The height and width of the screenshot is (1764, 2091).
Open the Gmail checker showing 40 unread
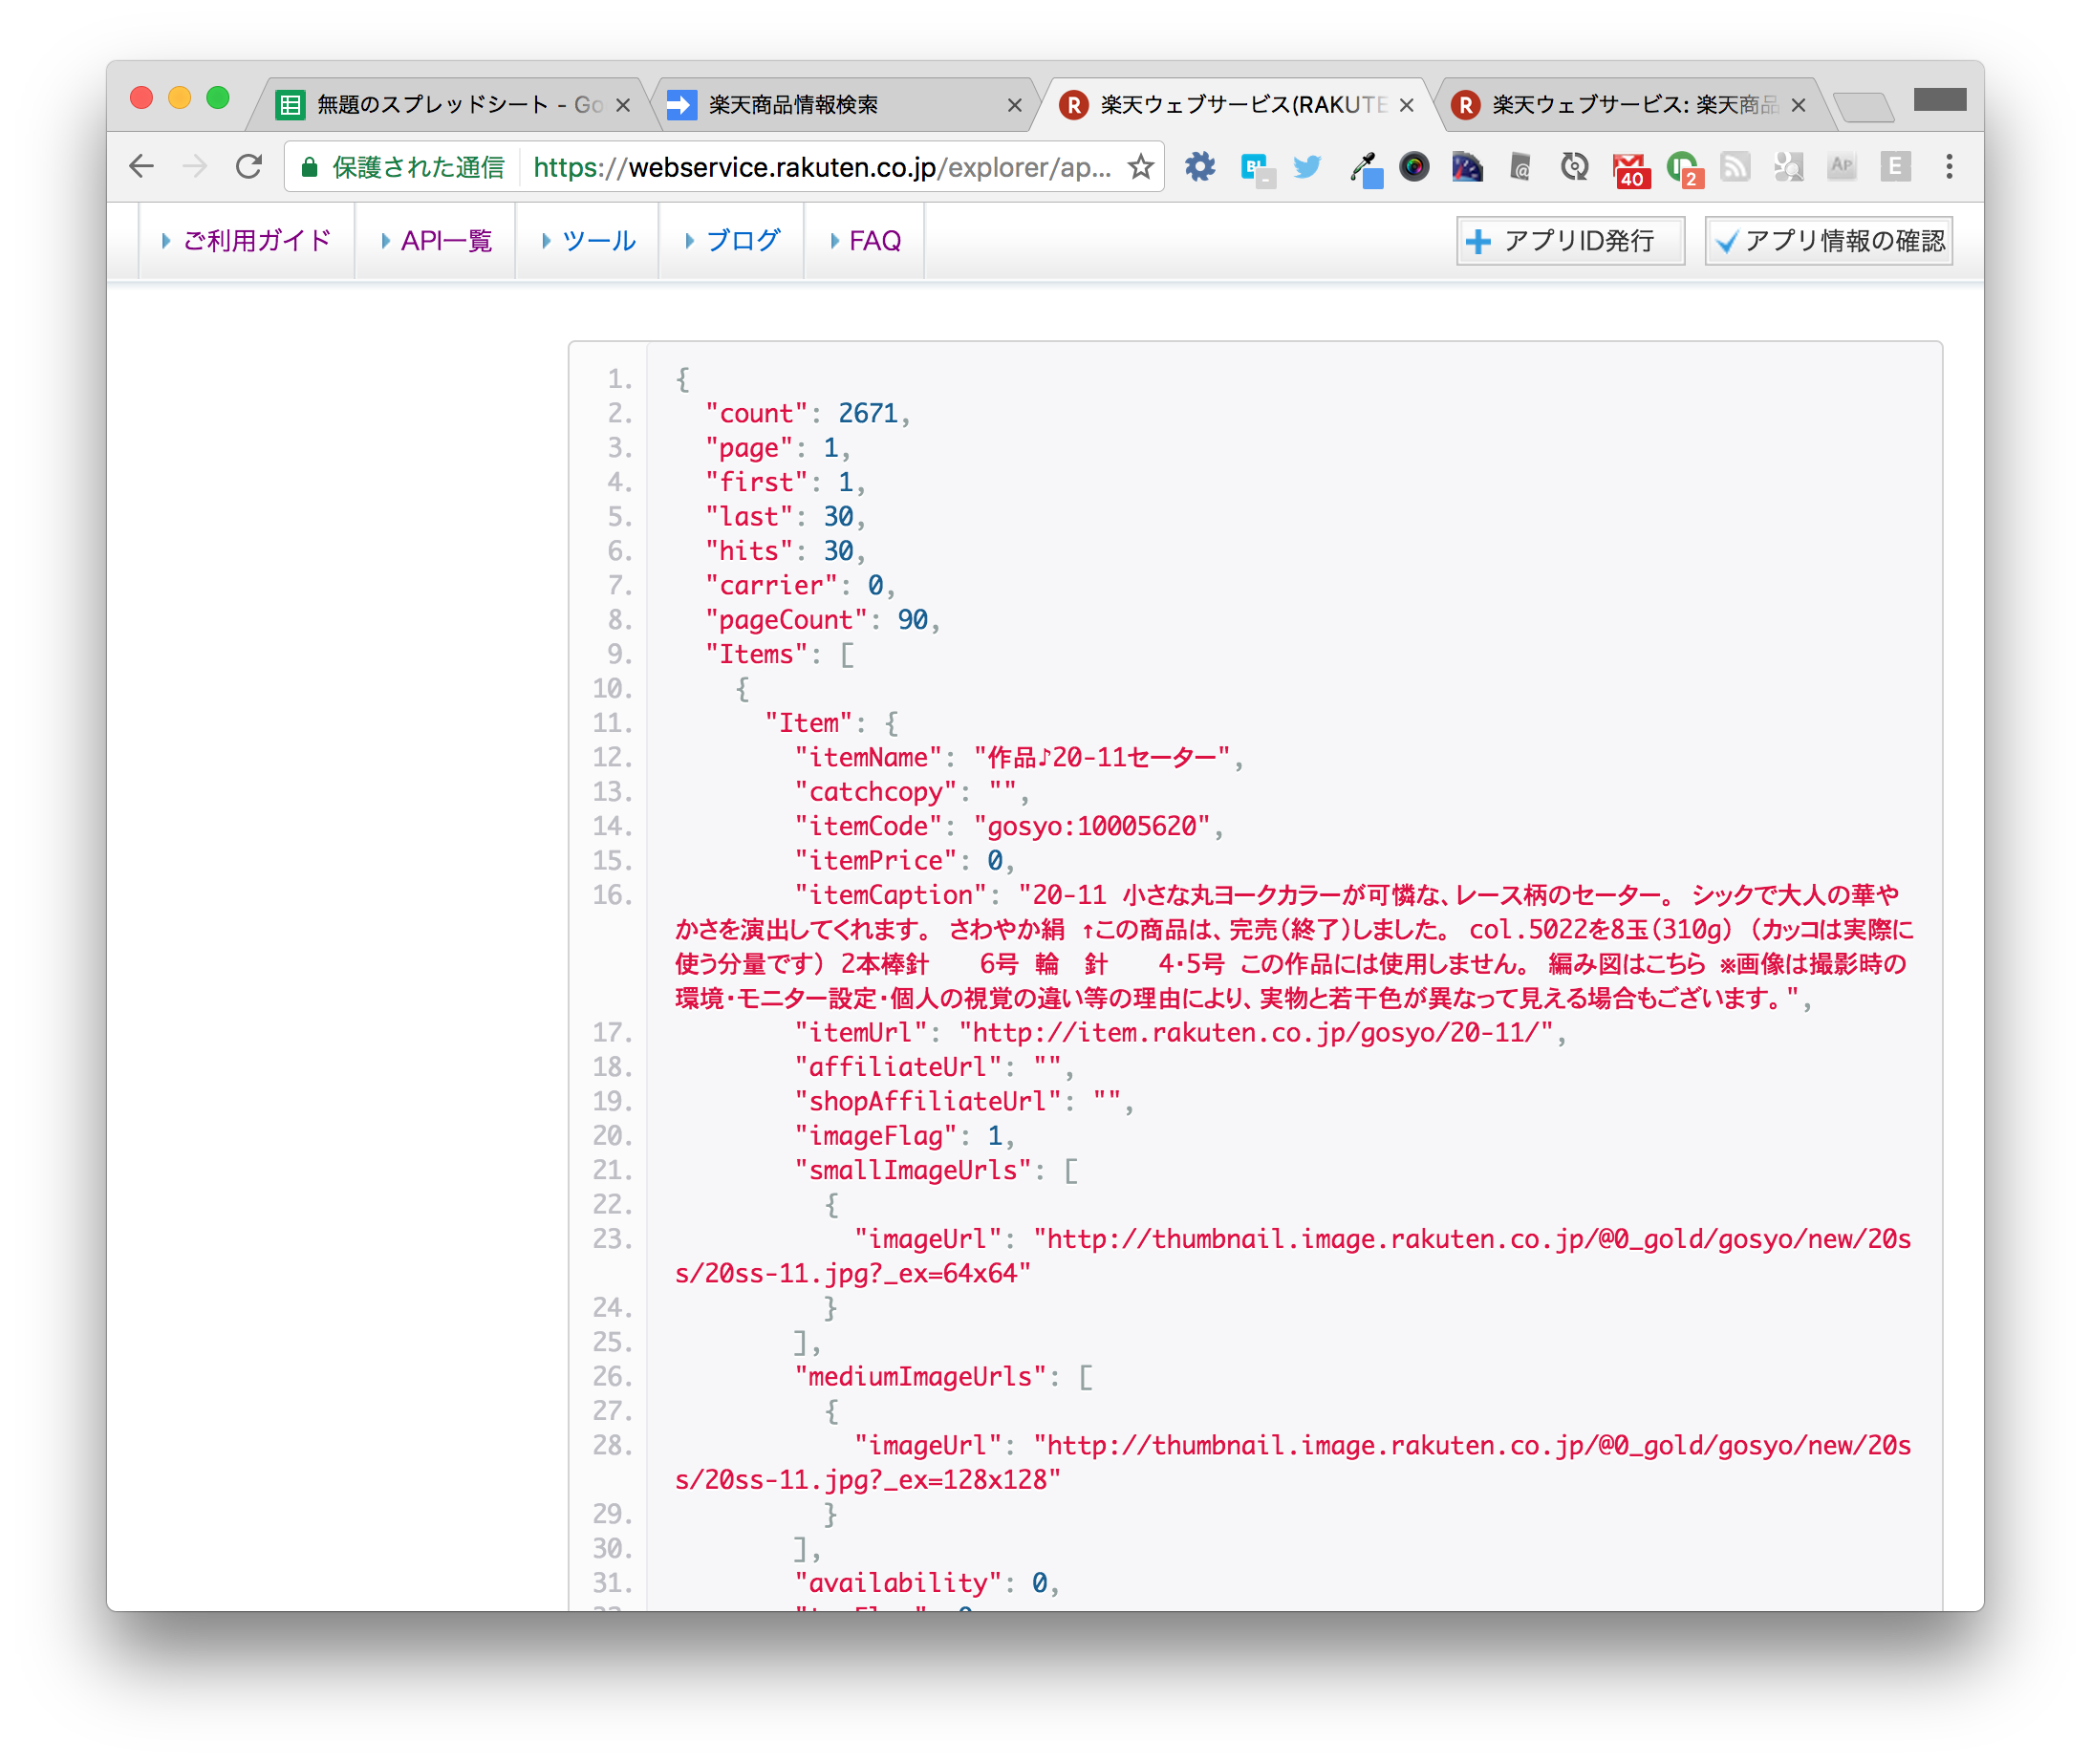click(1630, 169)
